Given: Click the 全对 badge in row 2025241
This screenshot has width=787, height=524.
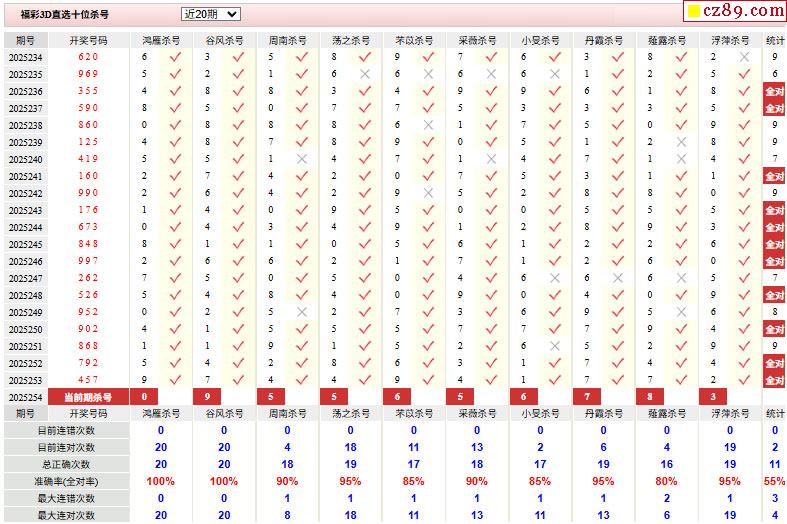Looking at the screenshot, I should [774, 176].
